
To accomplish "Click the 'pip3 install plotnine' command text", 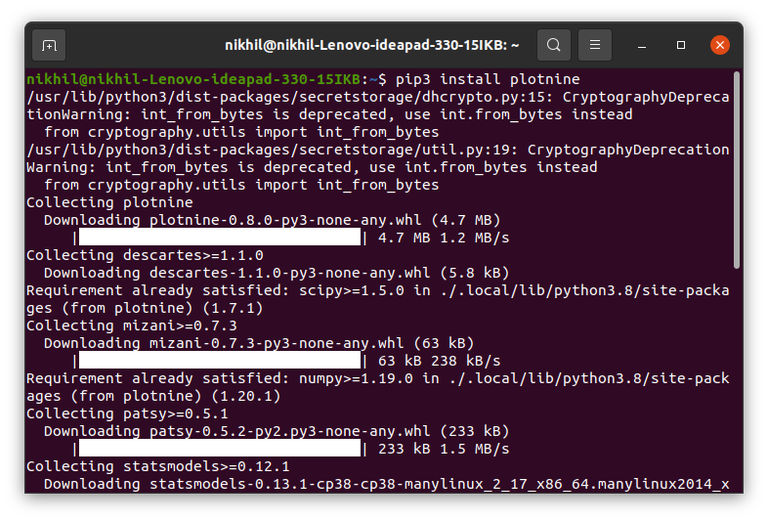I will point(488,79).
